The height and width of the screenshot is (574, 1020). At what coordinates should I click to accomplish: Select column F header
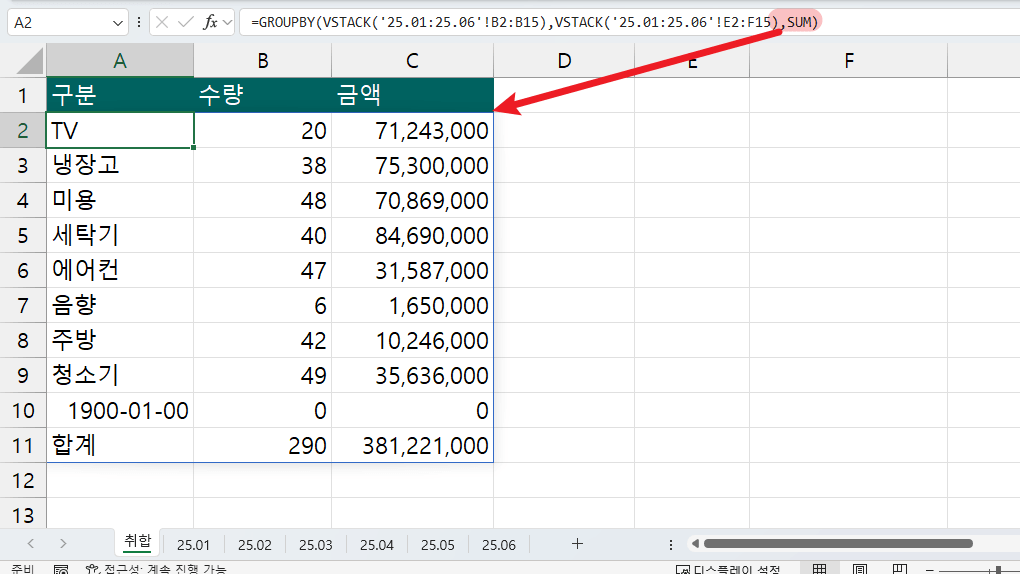[x=848, y=61]
